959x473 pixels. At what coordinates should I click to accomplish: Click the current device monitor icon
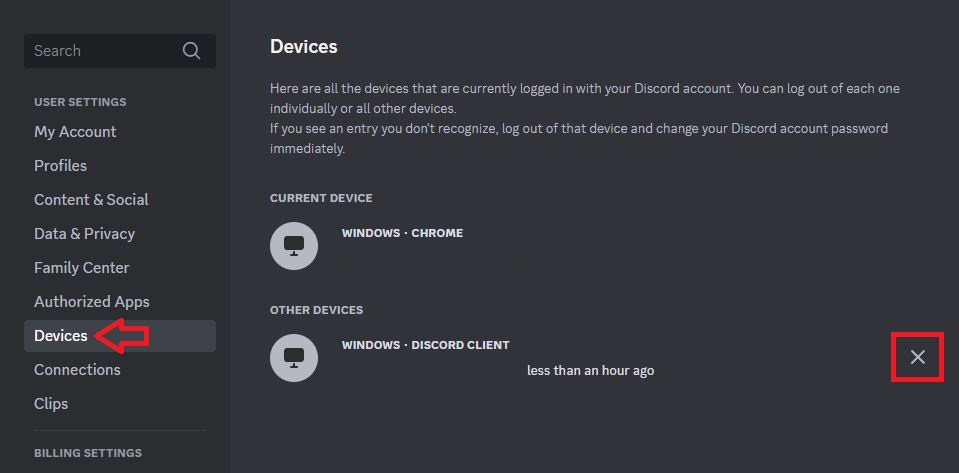point(294,246)
